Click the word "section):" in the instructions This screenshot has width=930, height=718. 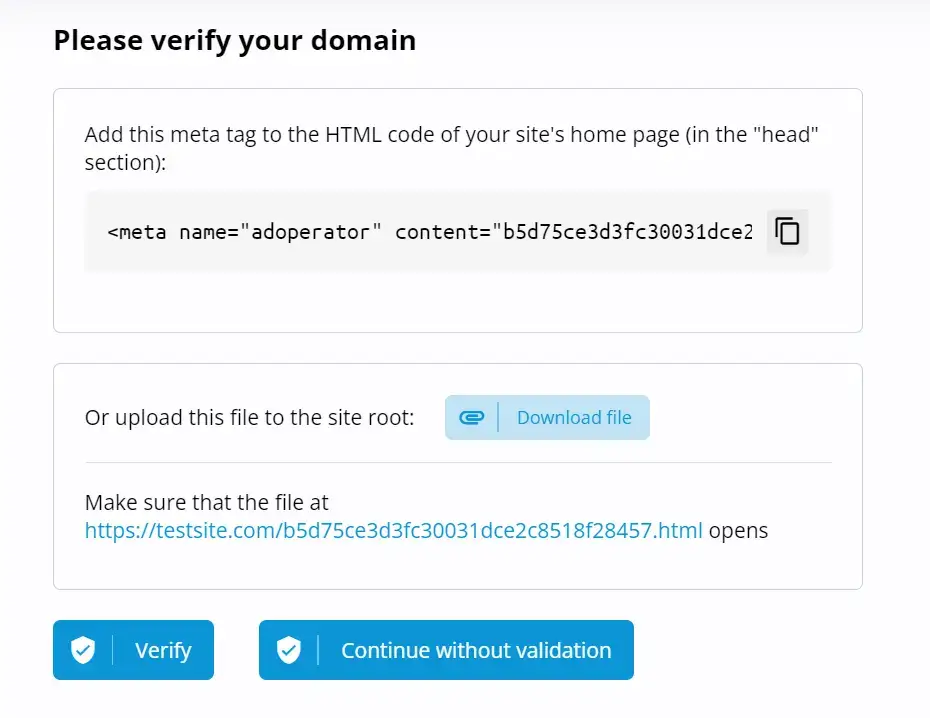(x=125, y=162)
